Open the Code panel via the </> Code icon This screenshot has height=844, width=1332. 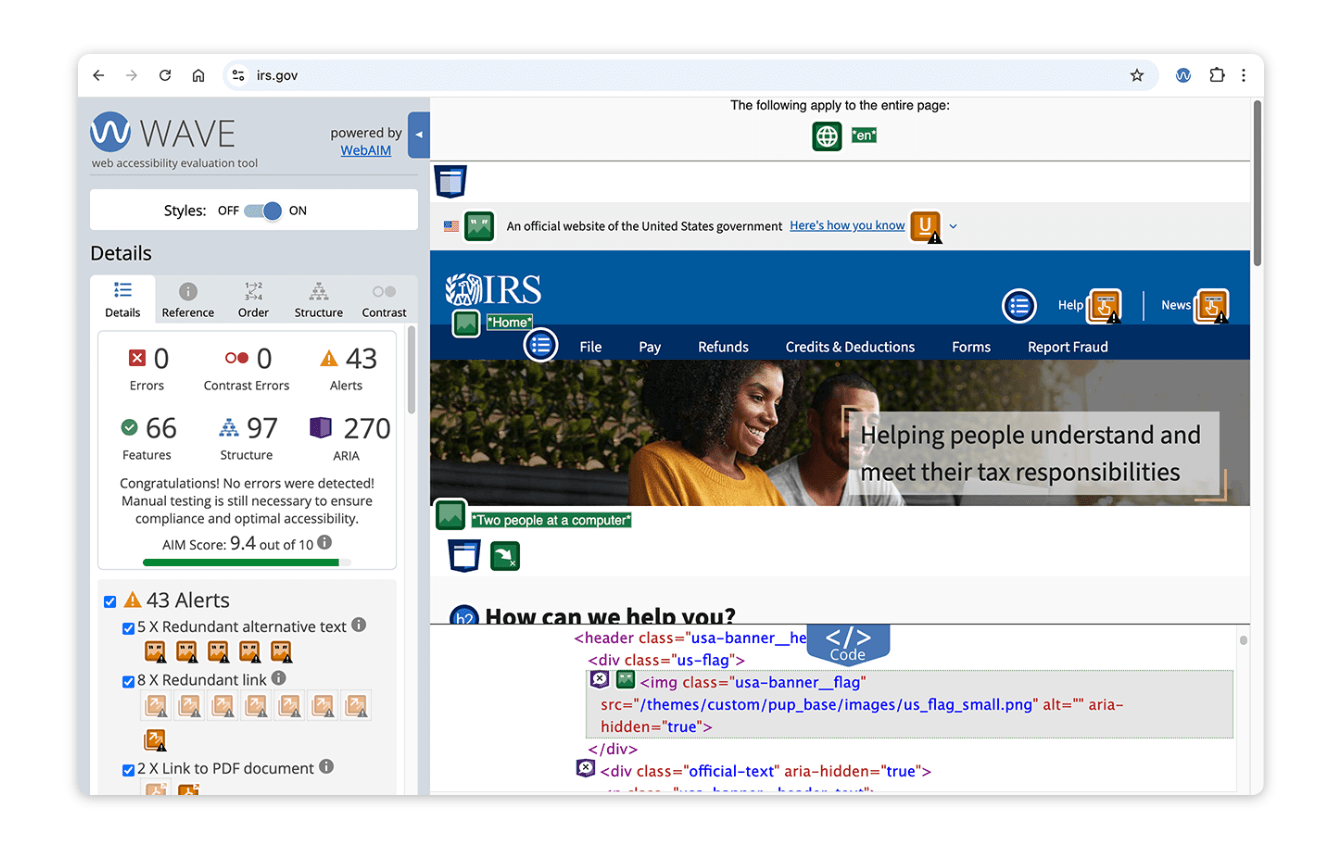(848, 641)
